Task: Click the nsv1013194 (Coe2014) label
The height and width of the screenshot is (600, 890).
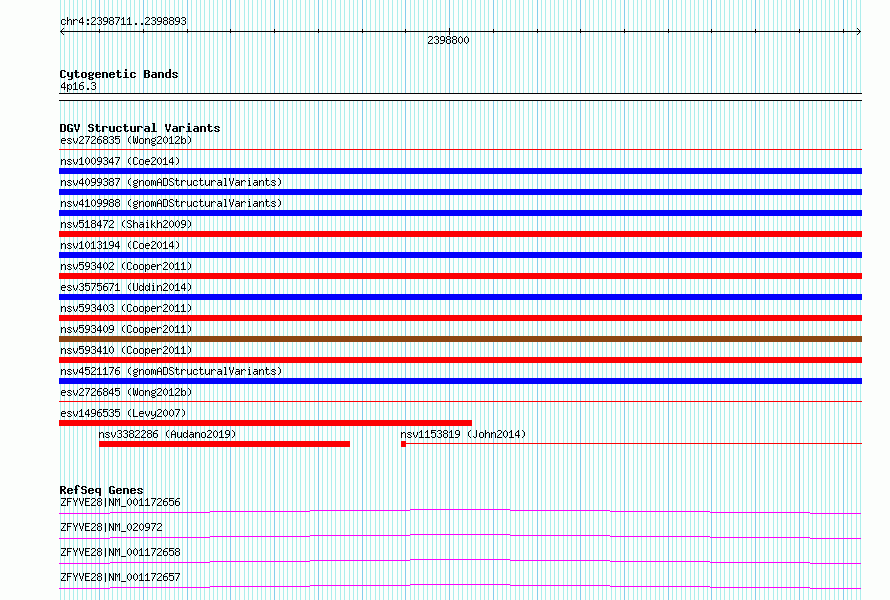Action: coord(120,245)
